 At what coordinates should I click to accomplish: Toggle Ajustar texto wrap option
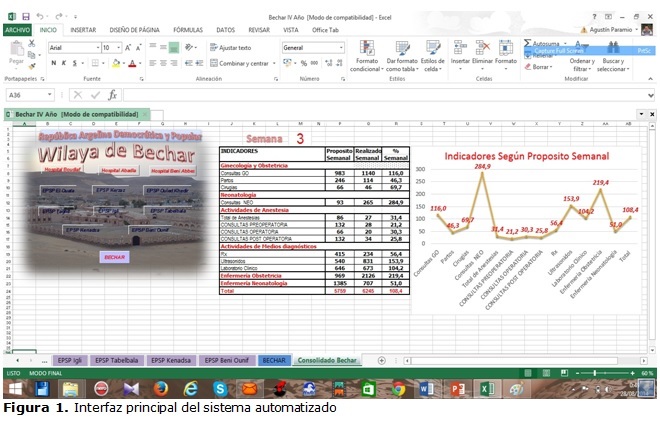click(230, 47)
